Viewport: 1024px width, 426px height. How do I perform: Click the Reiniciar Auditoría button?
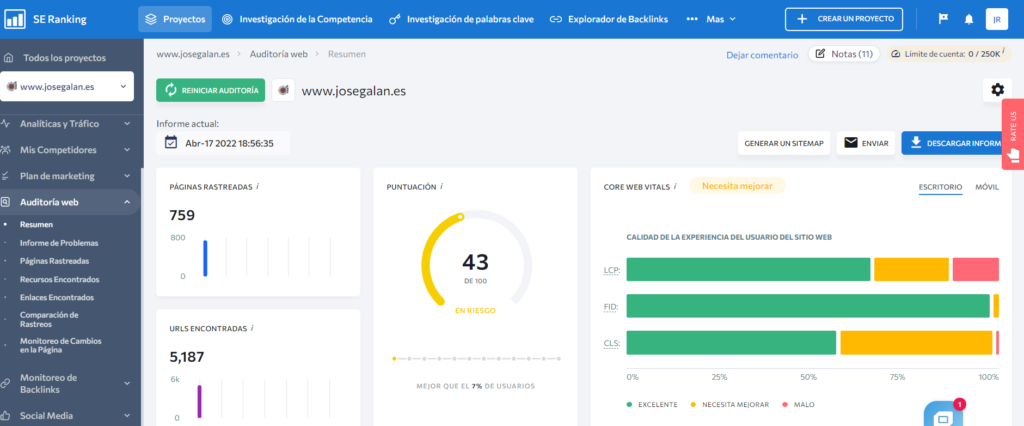[210, 90]
